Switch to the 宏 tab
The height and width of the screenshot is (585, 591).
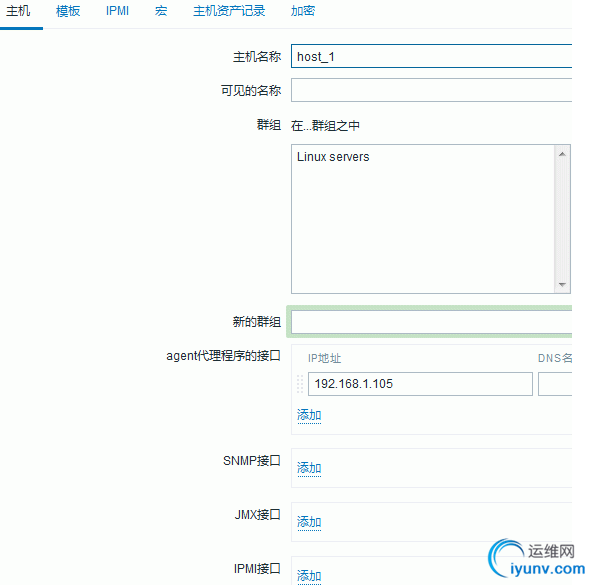coord(161,11)
